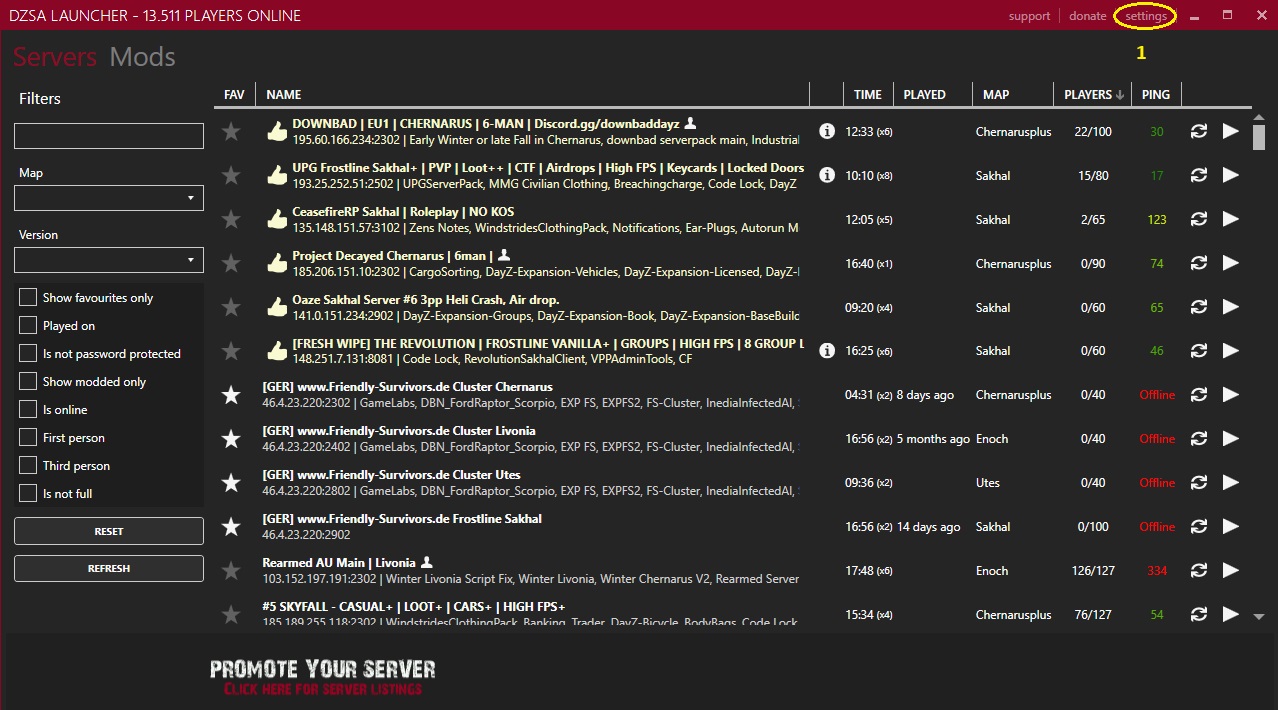This screenshot has width=1278, height=710.
Task: Click the scroll down arrow of server list
Action: click(x=1259, y=617)
